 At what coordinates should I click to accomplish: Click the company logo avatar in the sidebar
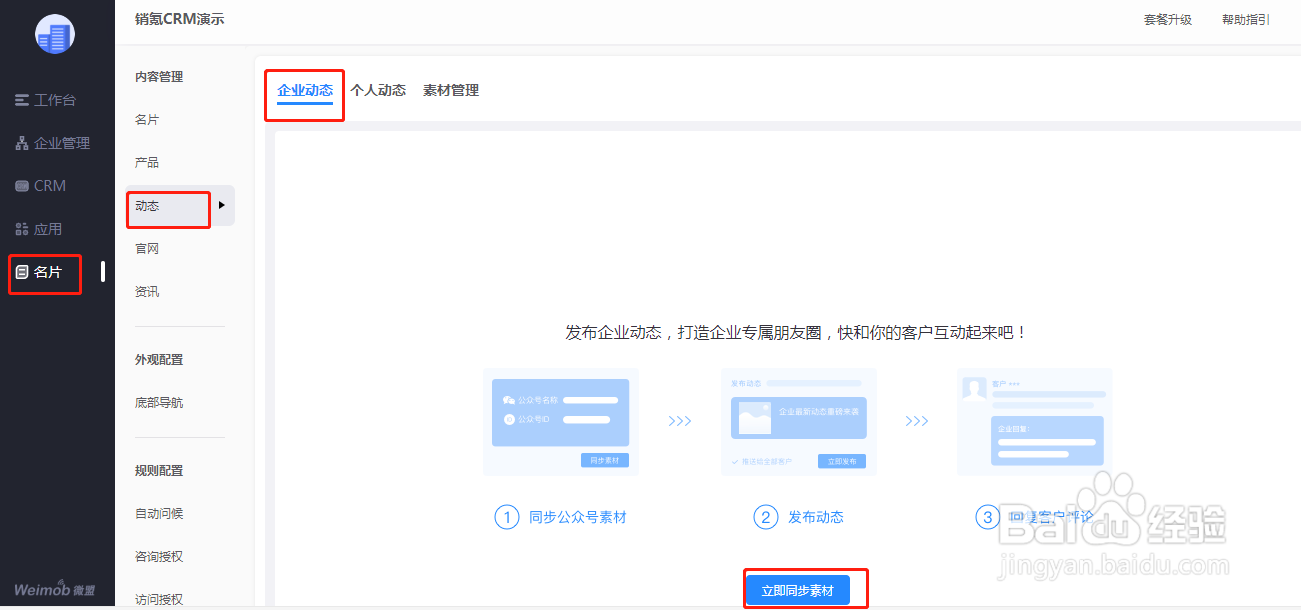tap(55, 35)
